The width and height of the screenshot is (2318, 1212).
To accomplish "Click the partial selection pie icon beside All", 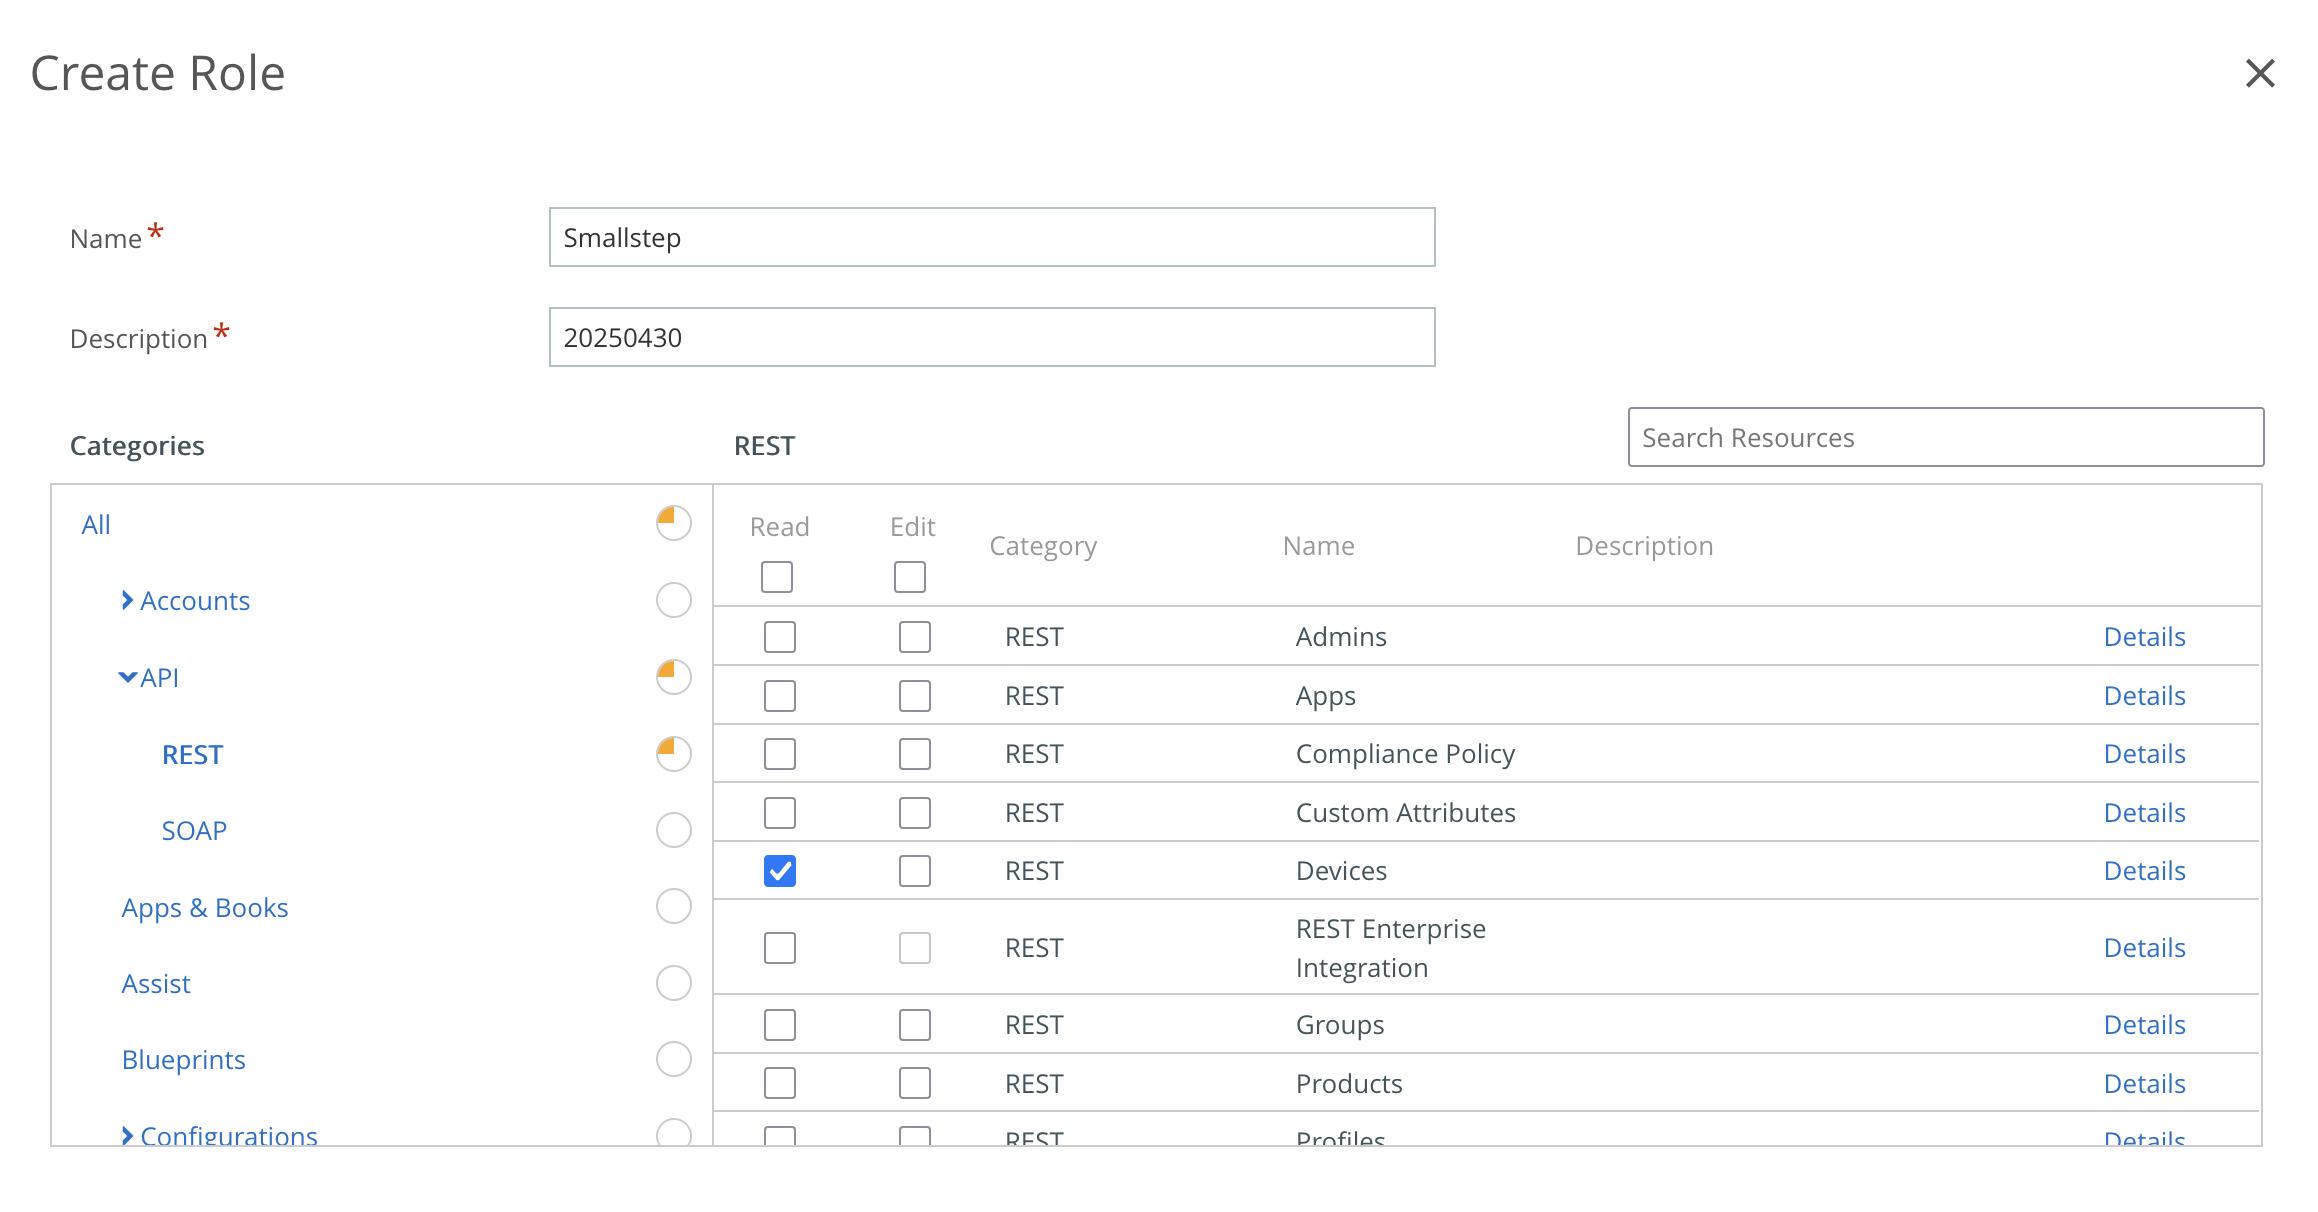I will [x=672, y=522].
